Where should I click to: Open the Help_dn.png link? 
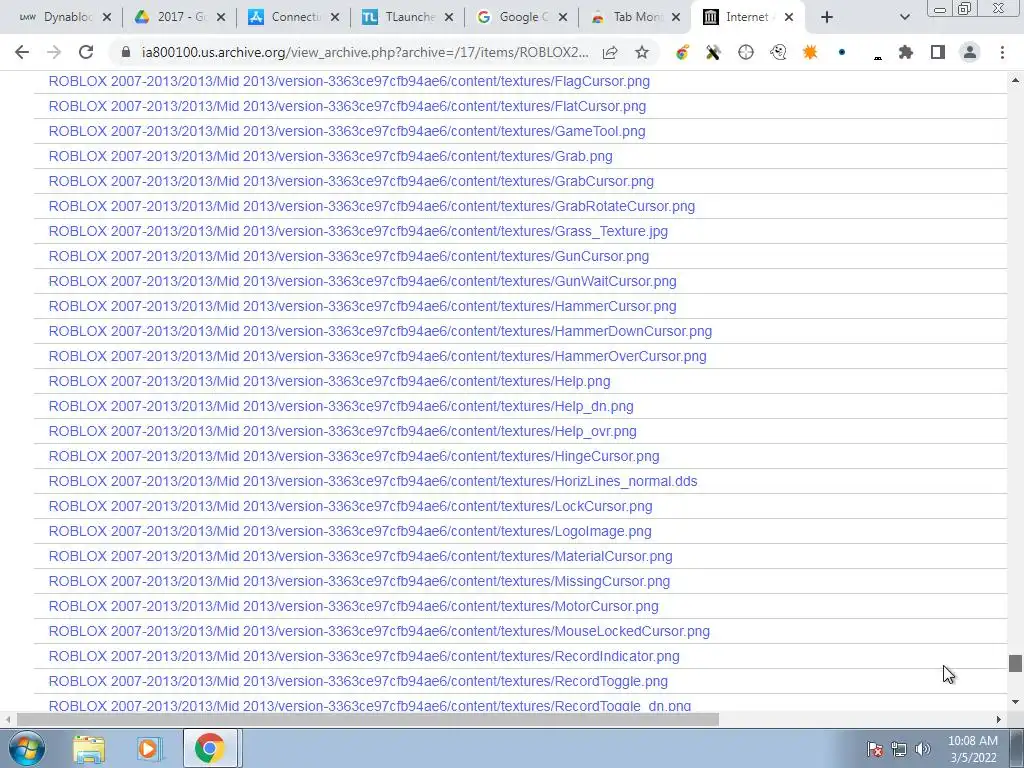pyautogui.click(x=341, y=406)
